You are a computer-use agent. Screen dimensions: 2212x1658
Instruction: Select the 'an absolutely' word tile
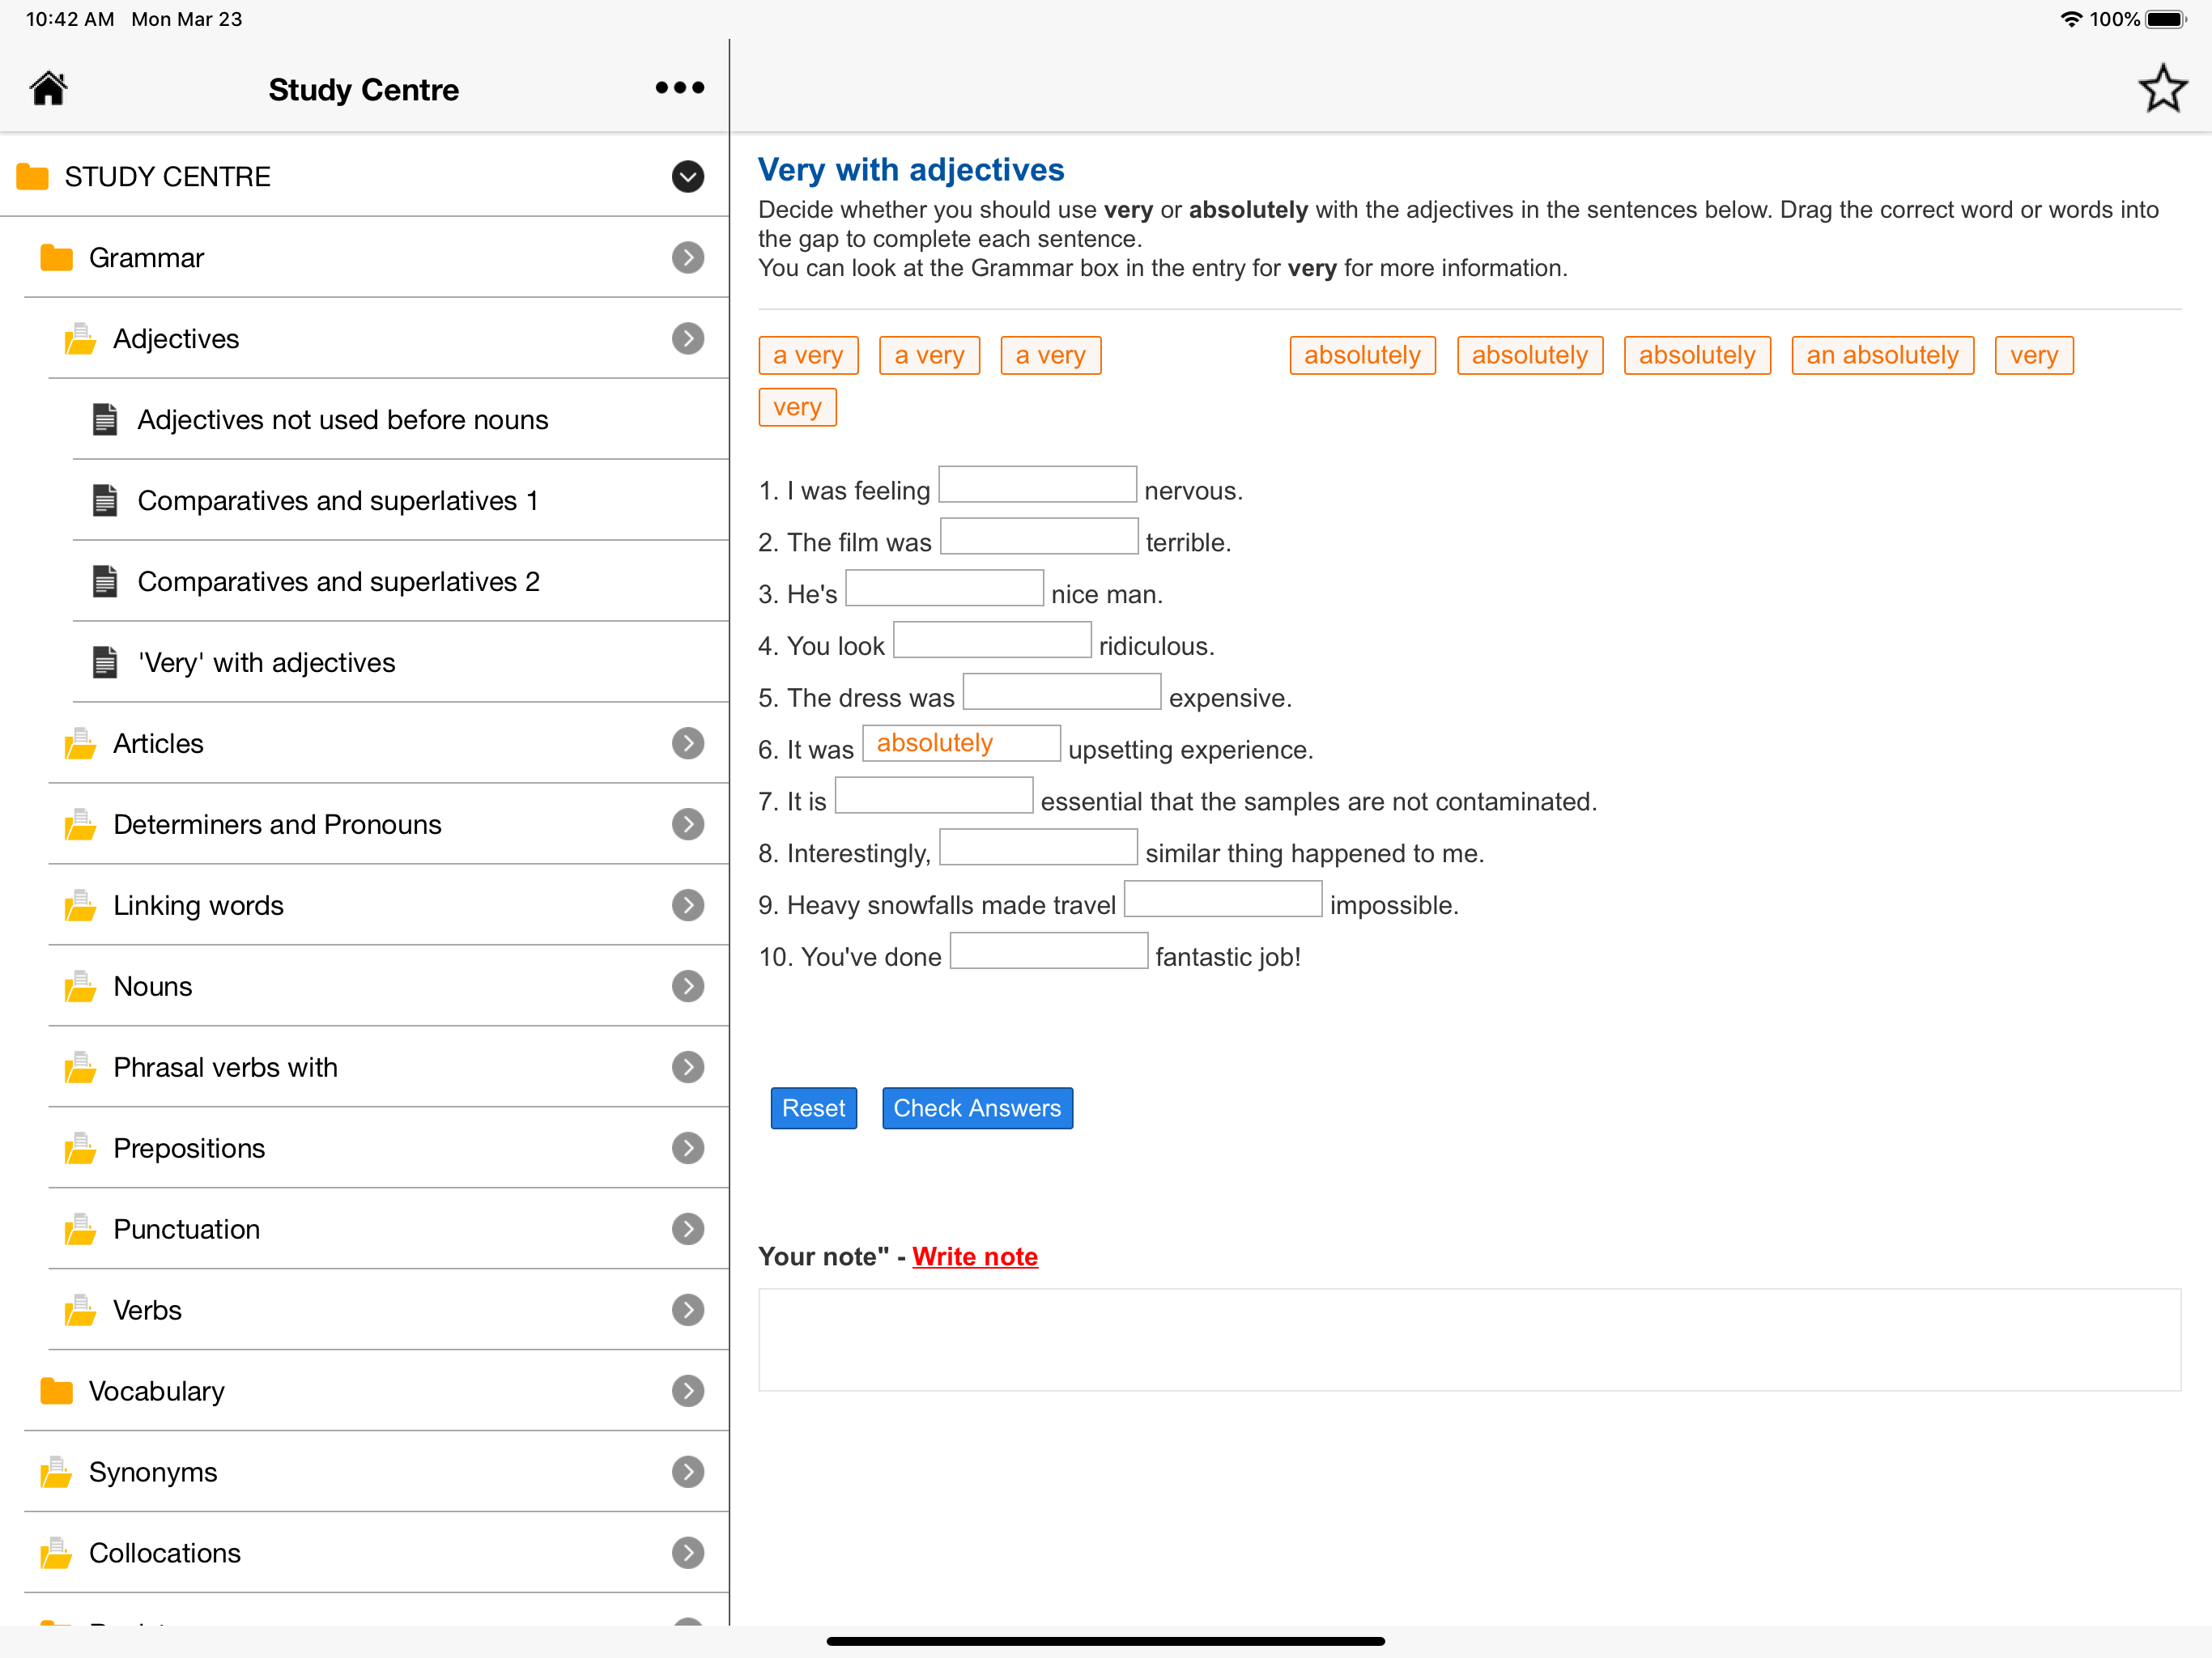click(1882, 355)
